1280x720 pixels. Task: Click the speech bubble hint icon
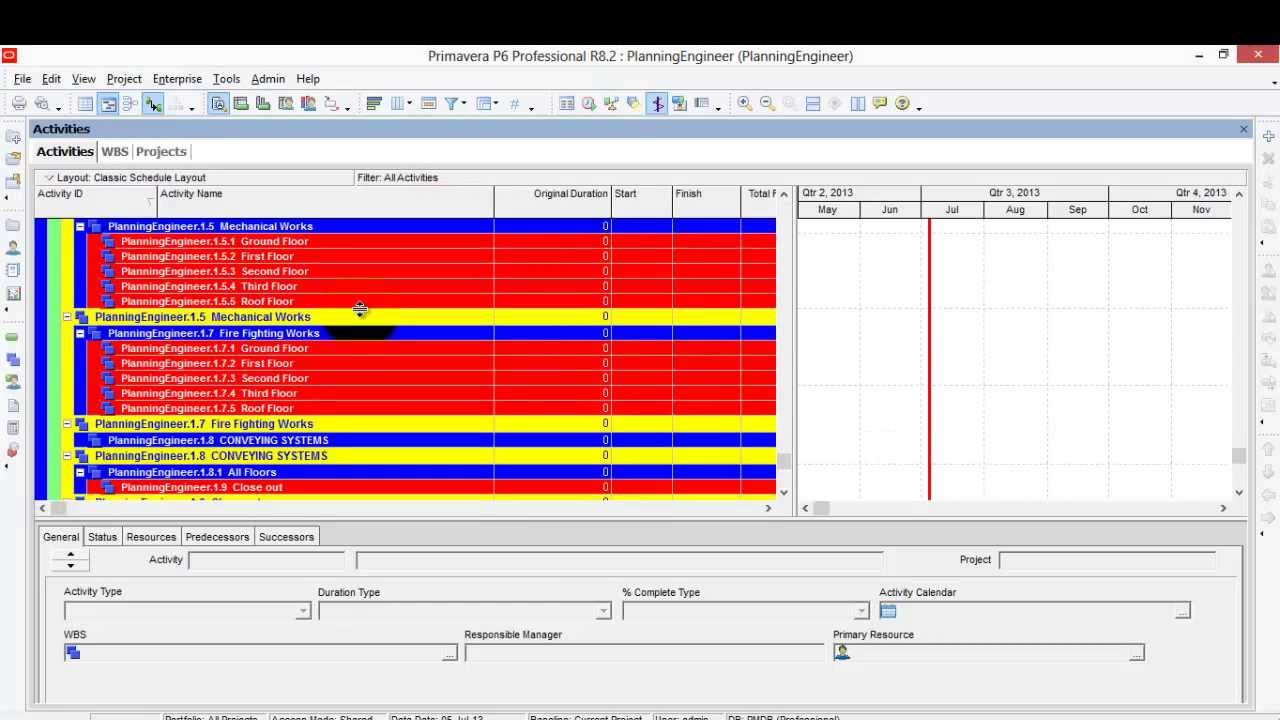(x=880, y=103)
